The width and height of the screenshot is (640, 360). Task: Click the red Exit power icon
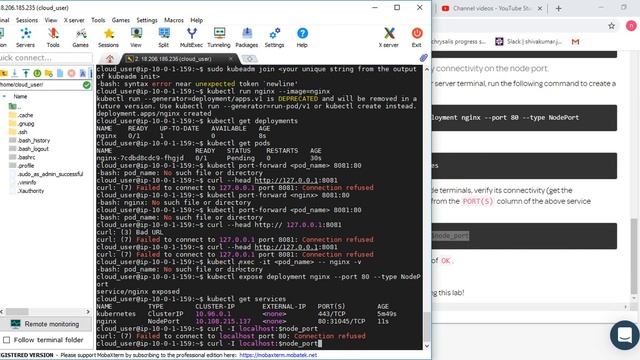tap(417, 38)
